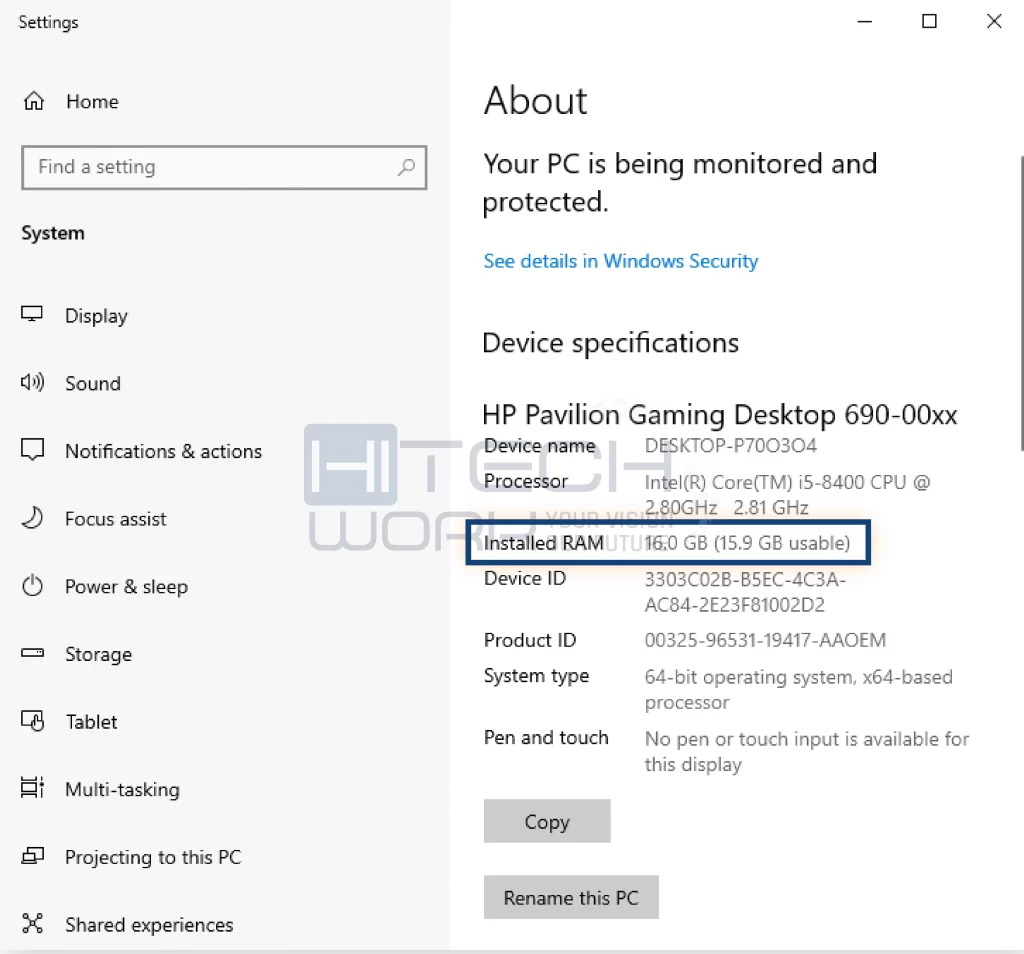Screen dimensions: 1024x954
Task: Minimize the Settings window
Action: [865, 22]
